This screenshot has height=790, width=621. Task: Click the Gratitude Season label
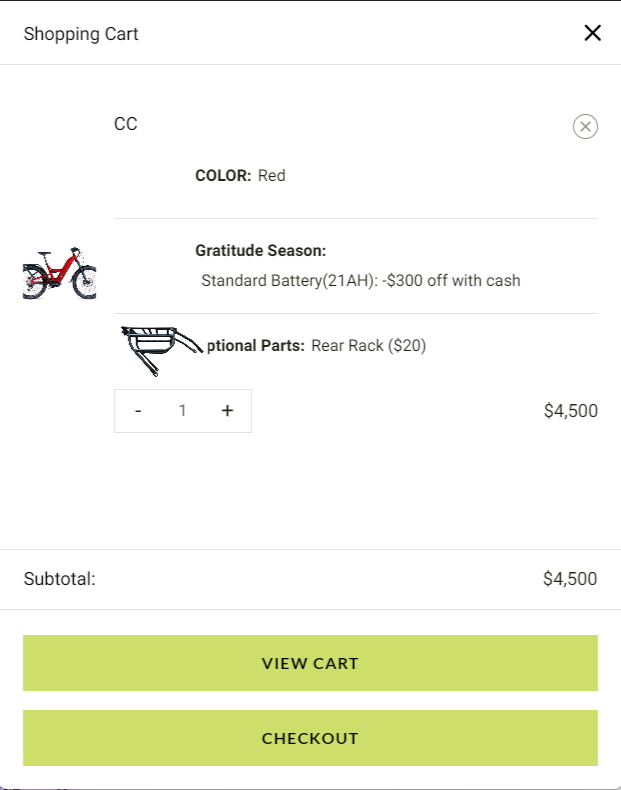pos(260,250)
